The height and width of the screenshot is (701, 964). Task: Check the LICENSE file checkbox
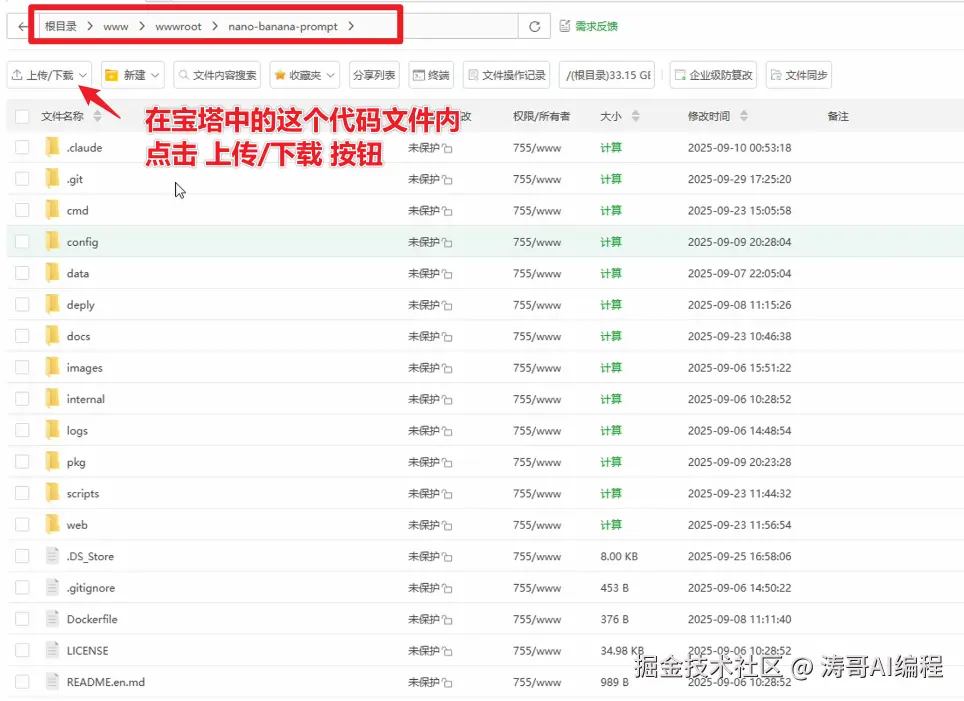[x=22, y=651]
